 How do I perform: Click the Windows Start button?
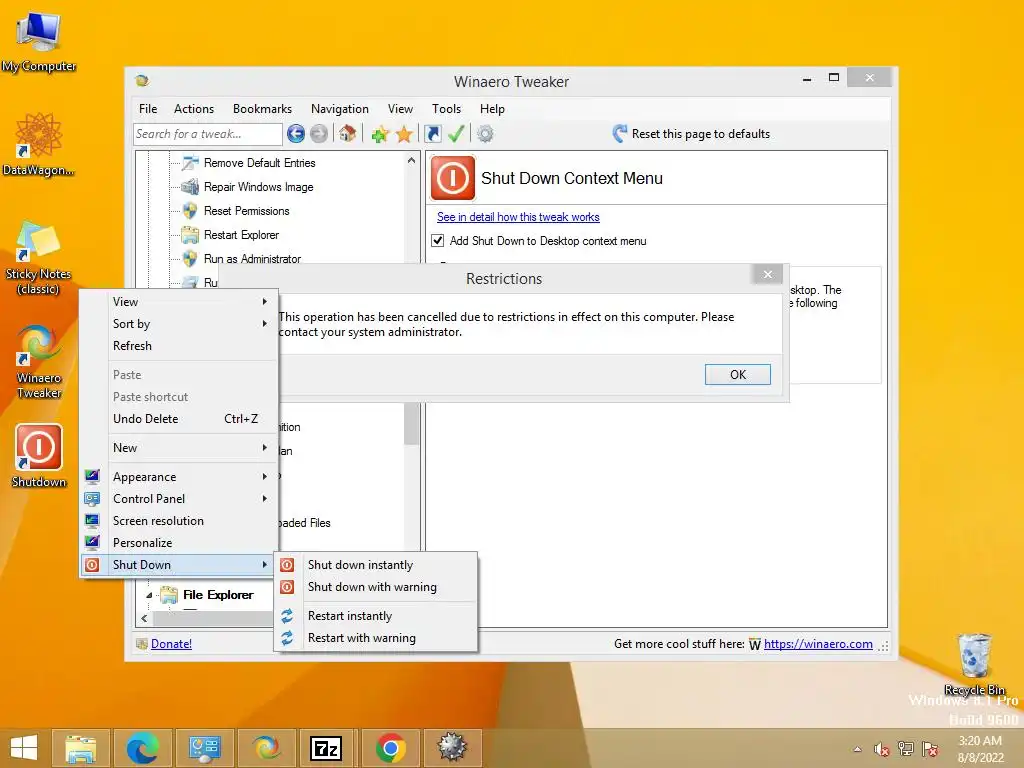coord(24,748)
